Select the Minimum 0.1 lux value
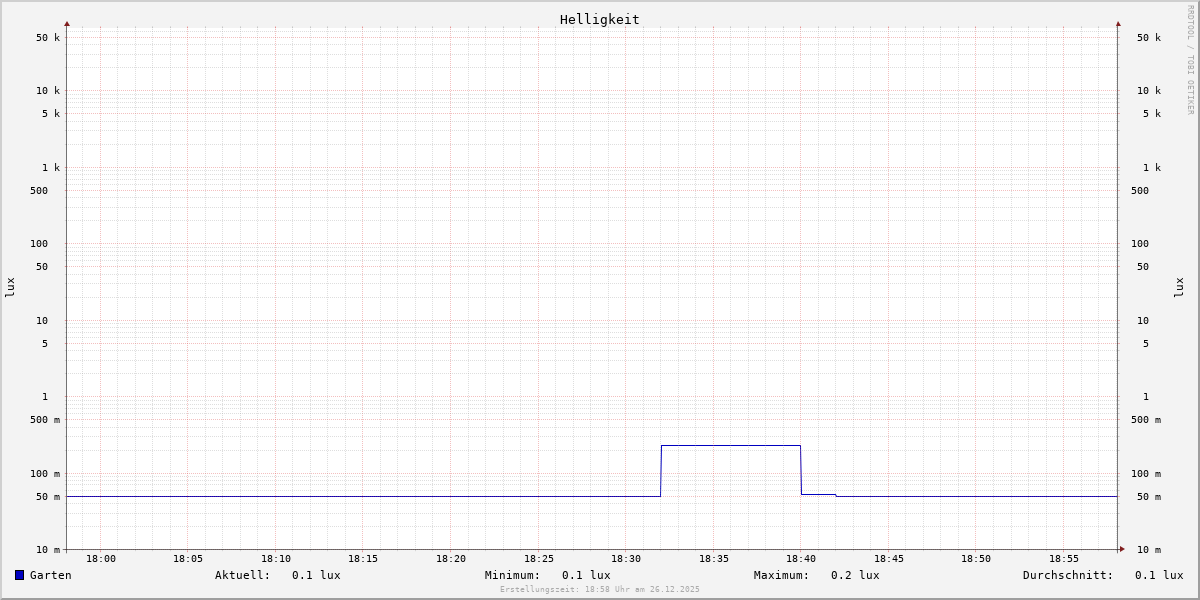This screenshot has height=600, width=1200. point(586,575)
